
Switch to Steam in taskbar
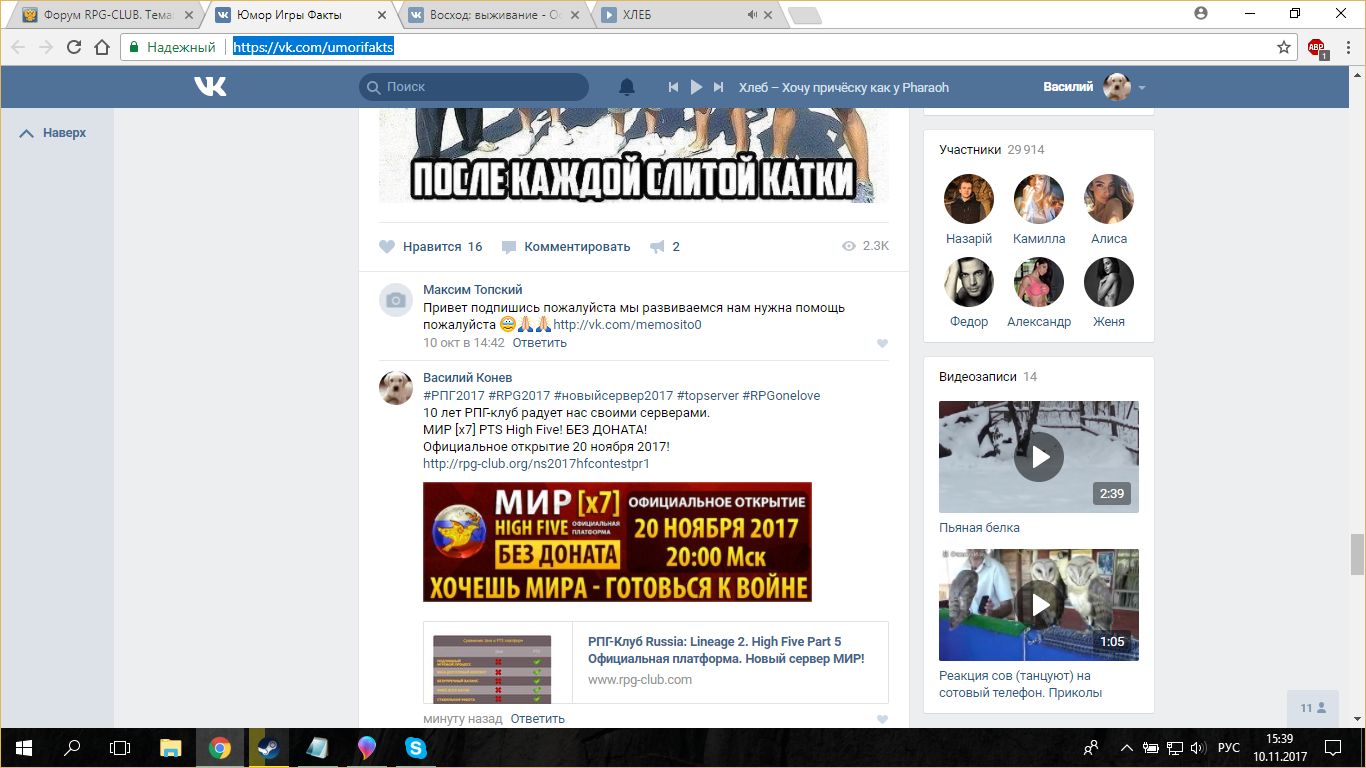[268, 747]
